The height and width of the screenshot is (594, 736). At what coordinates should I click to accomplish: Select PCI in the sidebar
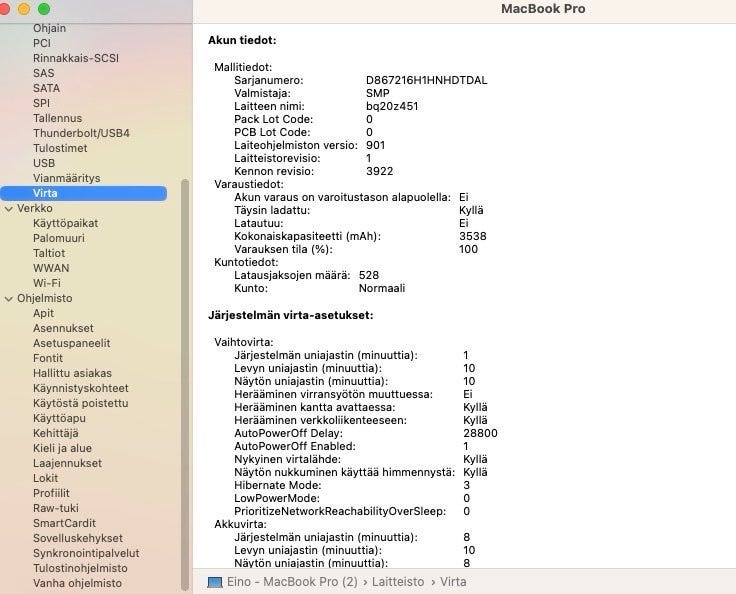42,43
